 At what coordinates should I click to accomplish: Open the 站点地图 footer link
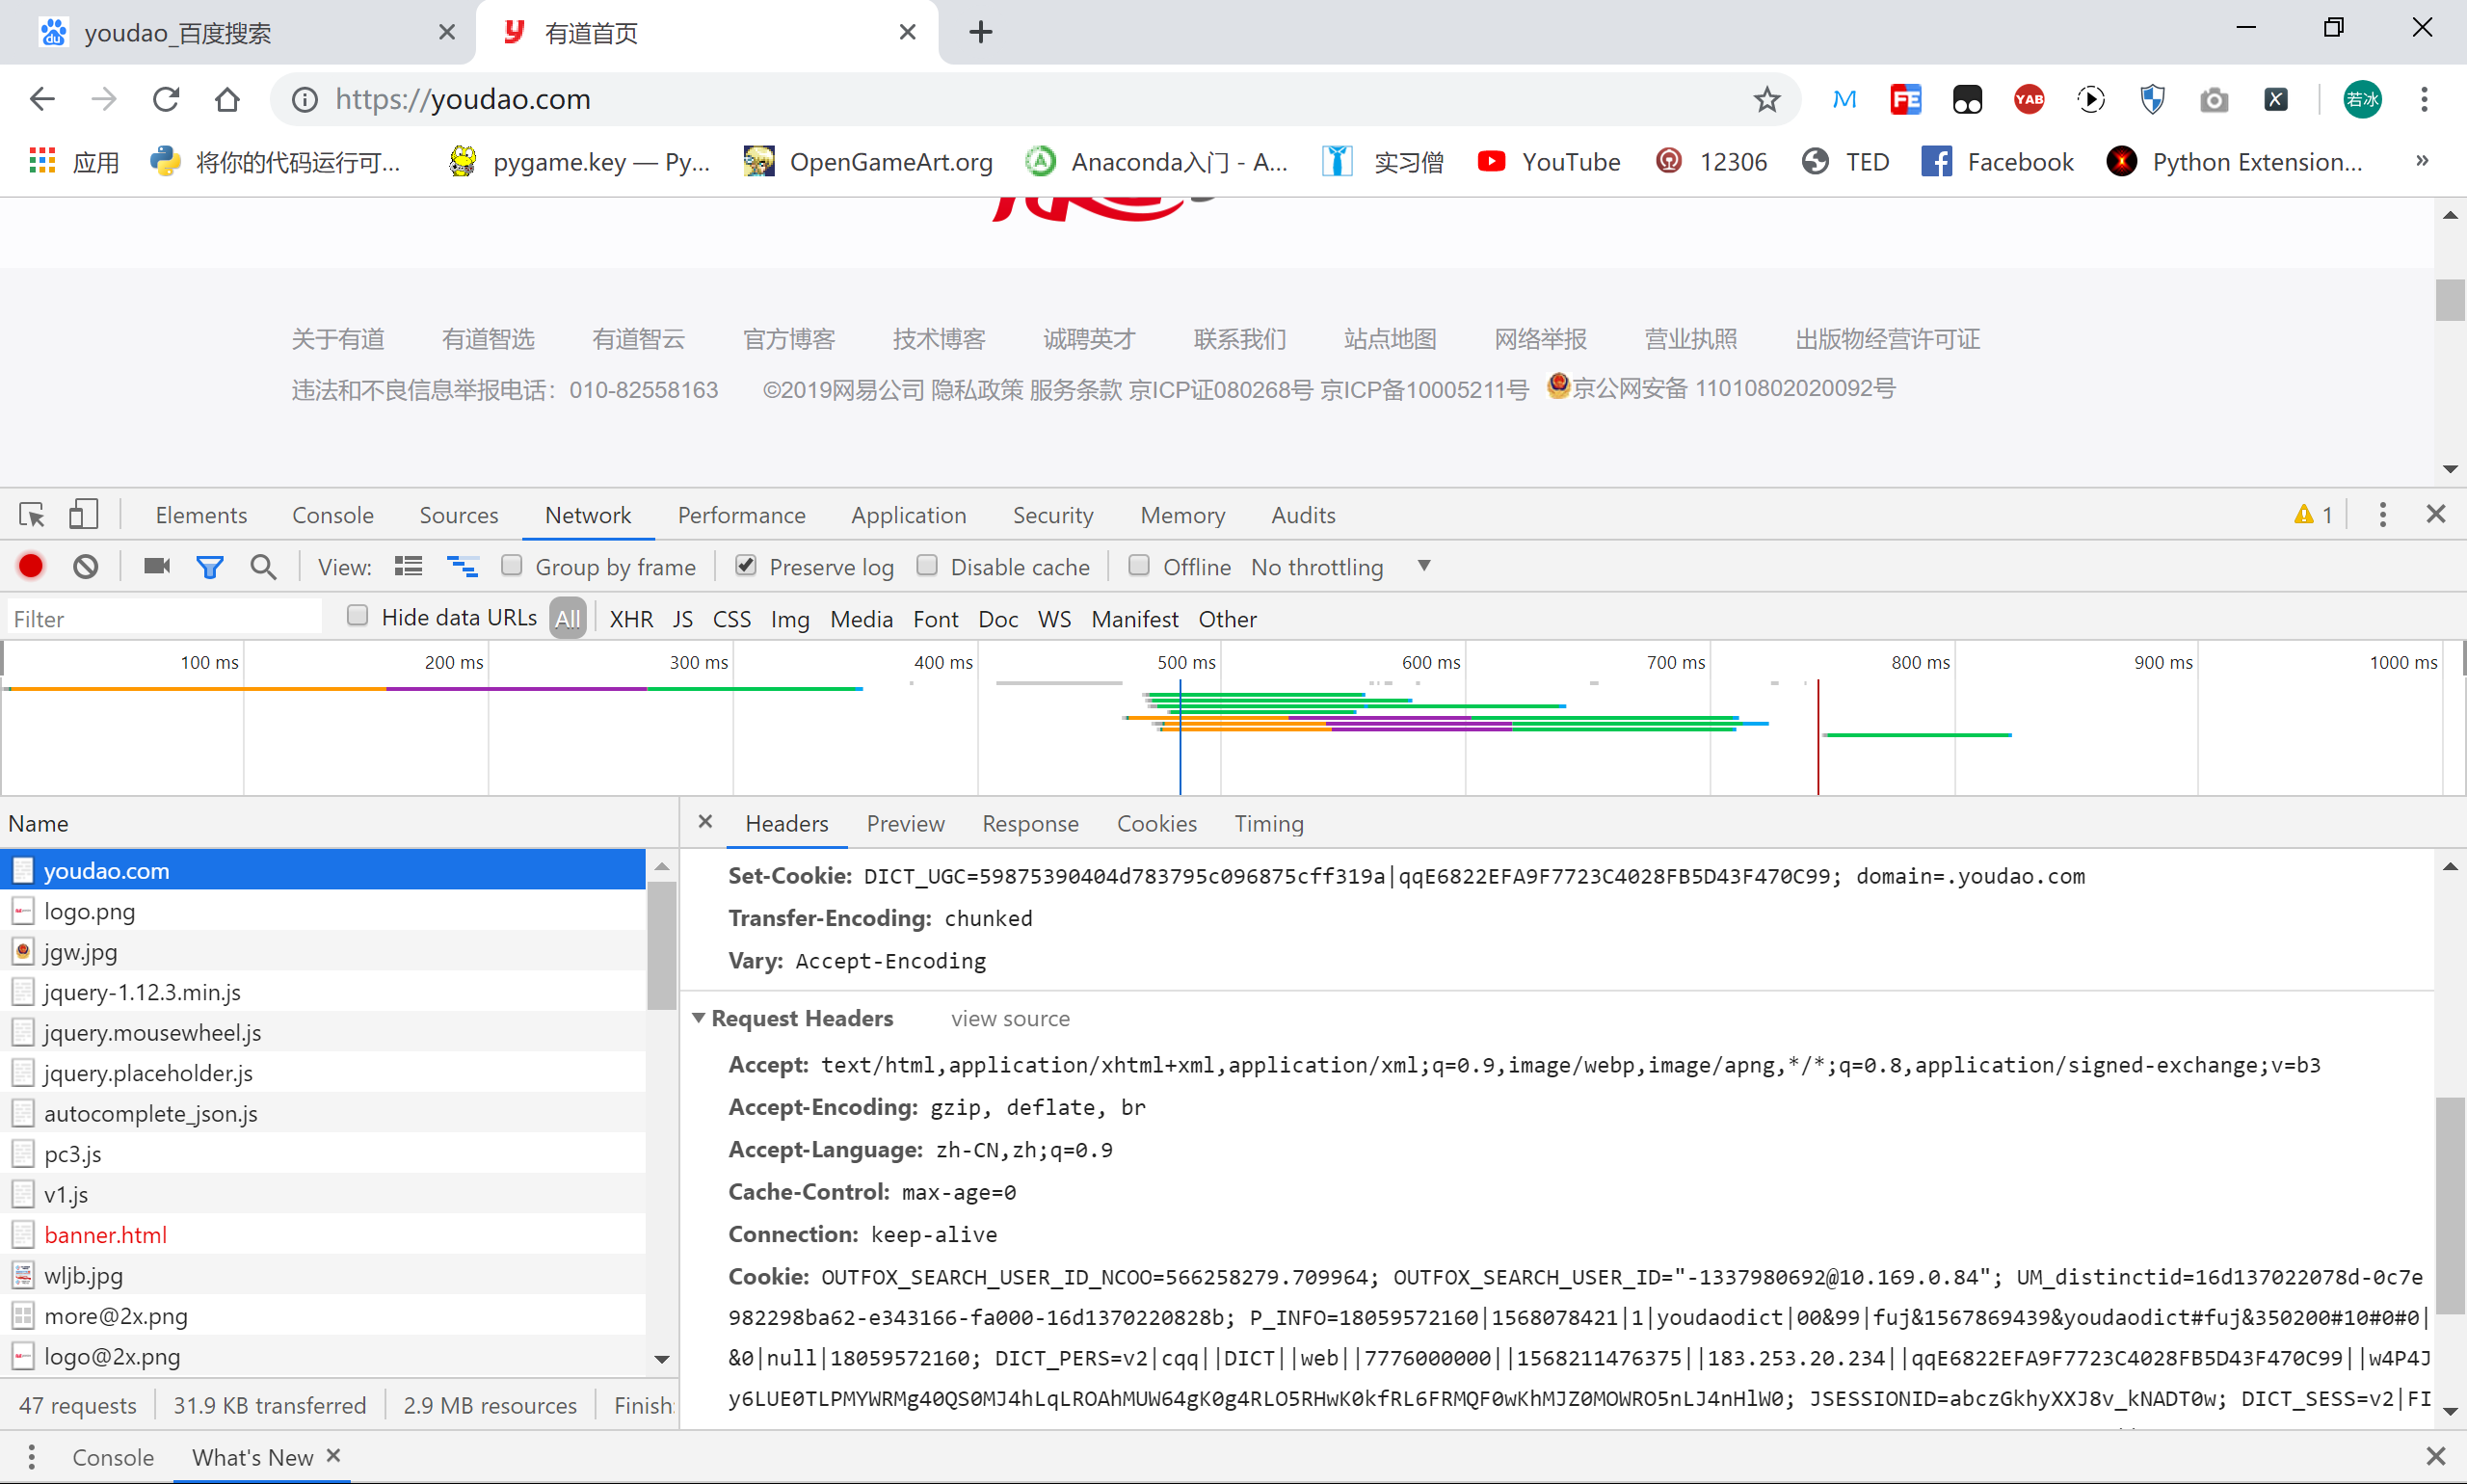point(1390,339)
